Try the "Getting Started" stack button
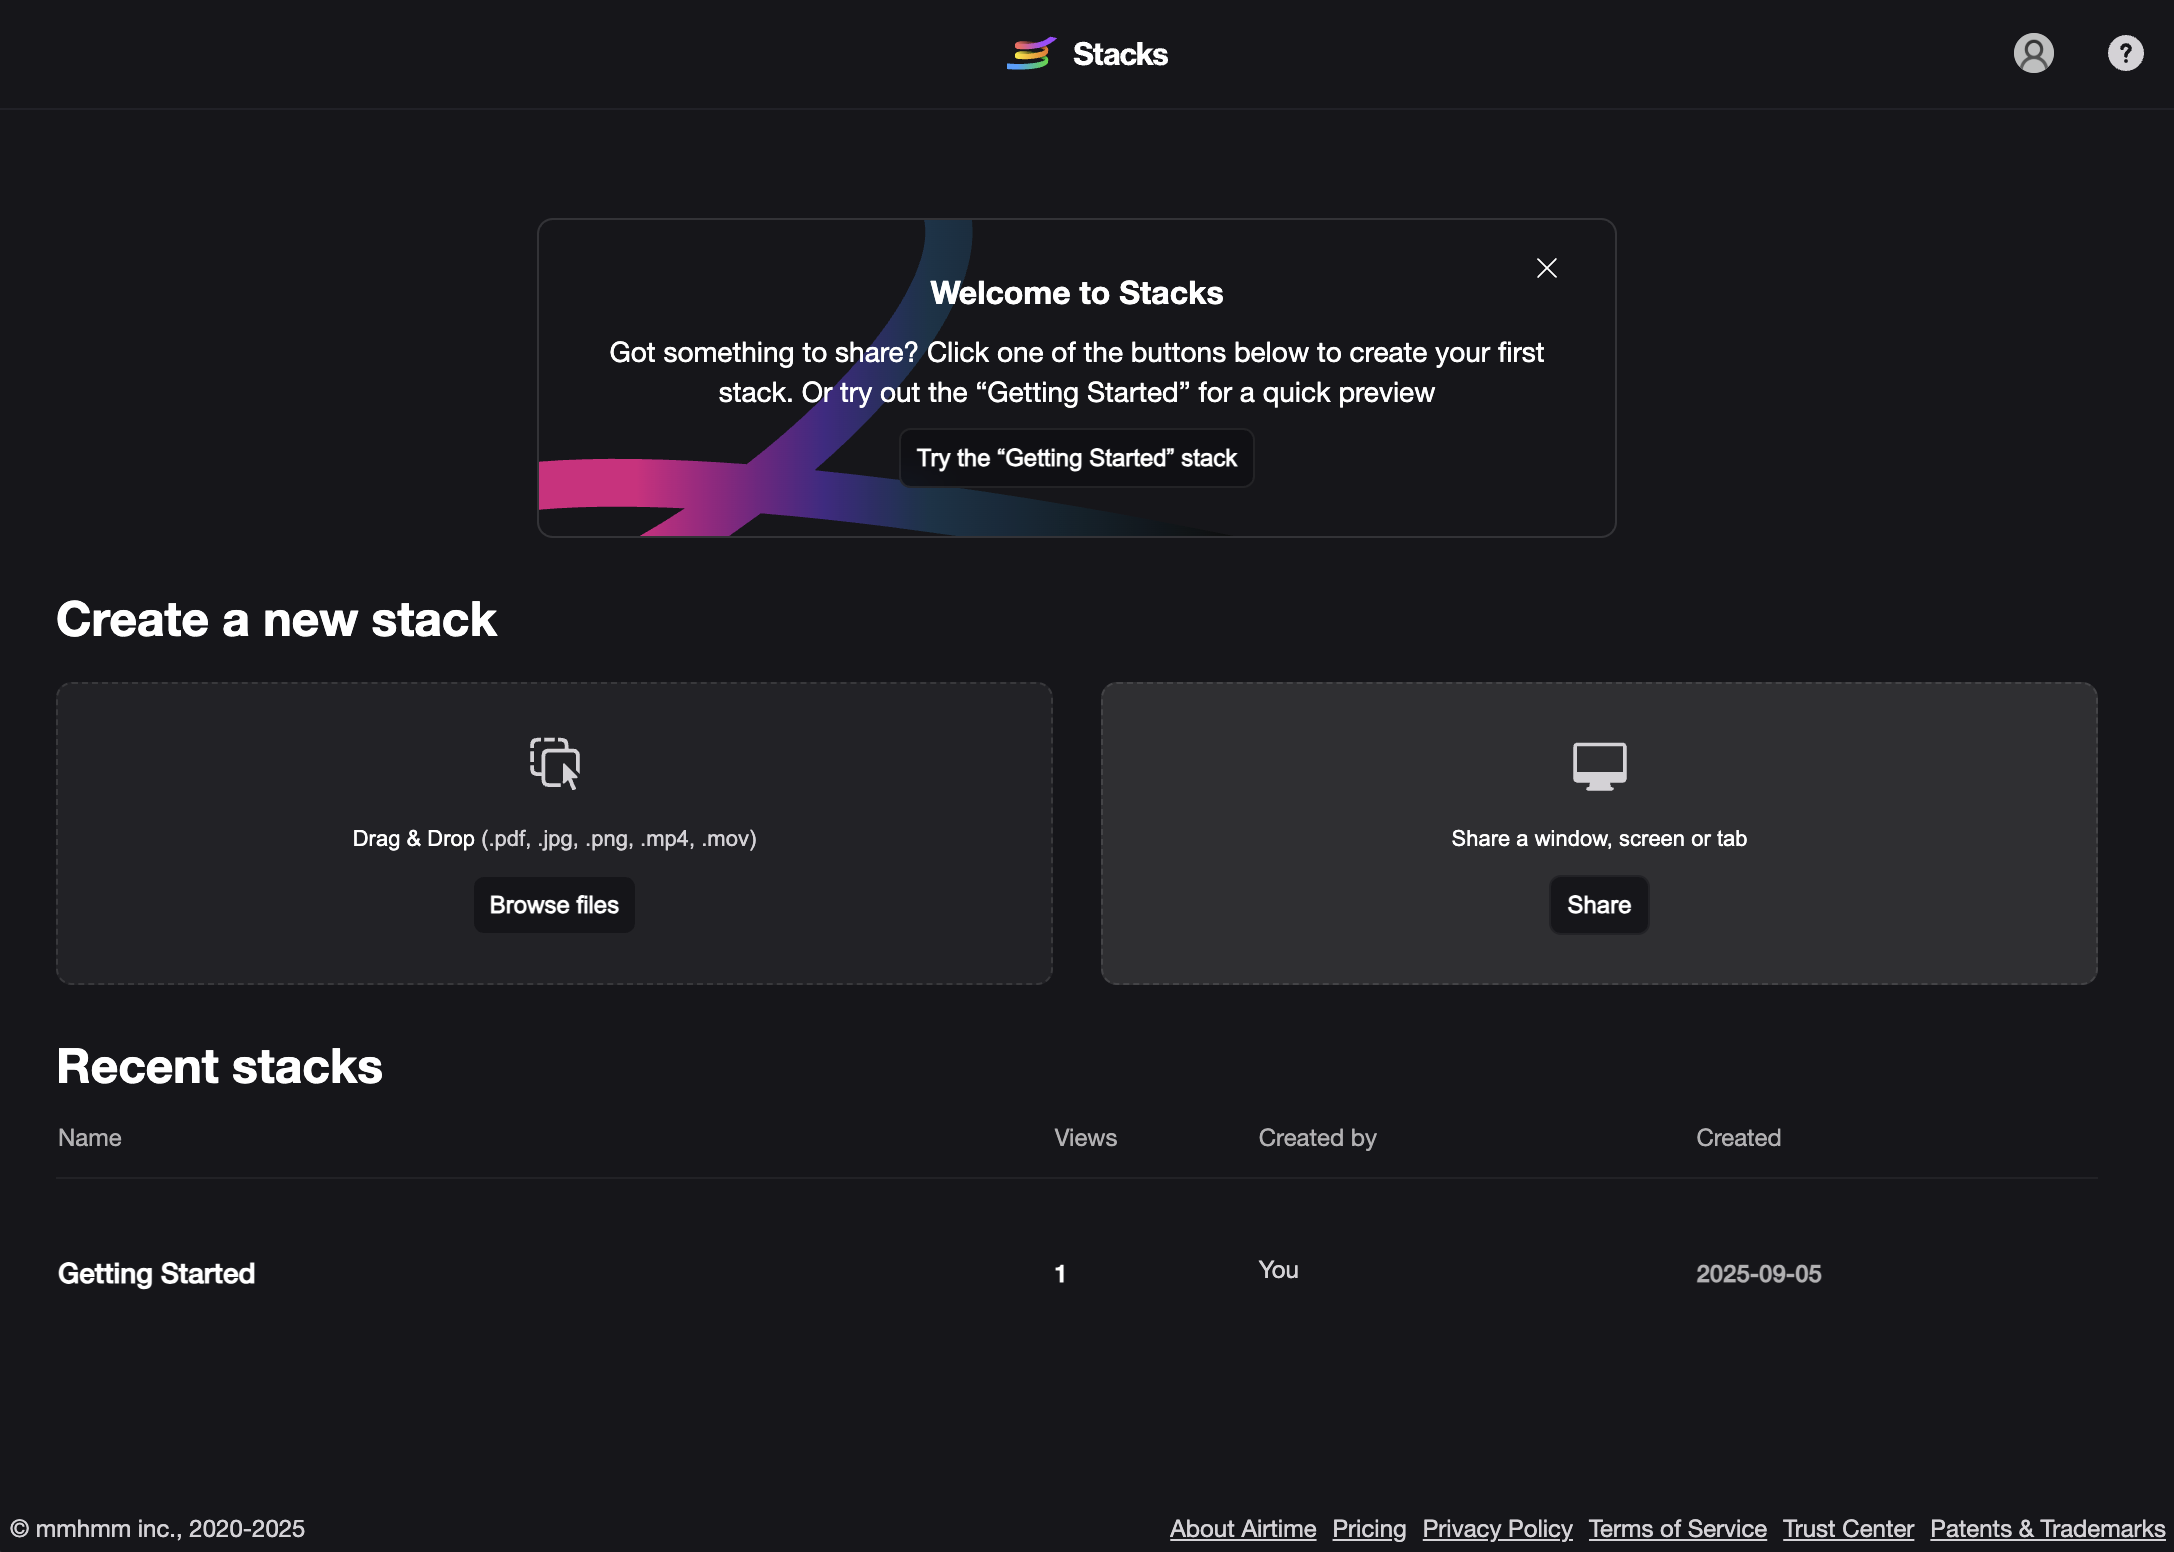This screenshot has height=1552, width=2174. 1076,458
